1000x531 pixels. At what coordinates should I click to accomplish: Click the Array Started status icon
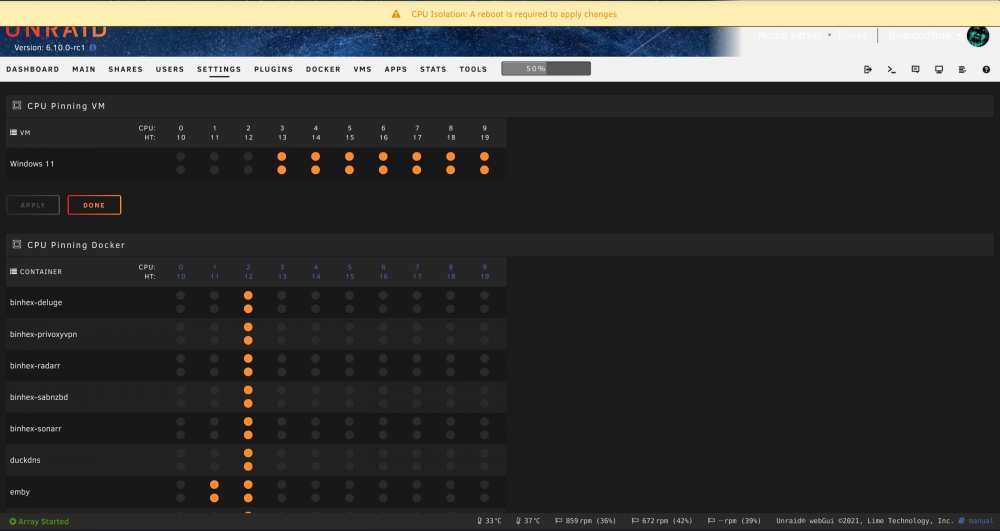[x=13, y=521]
